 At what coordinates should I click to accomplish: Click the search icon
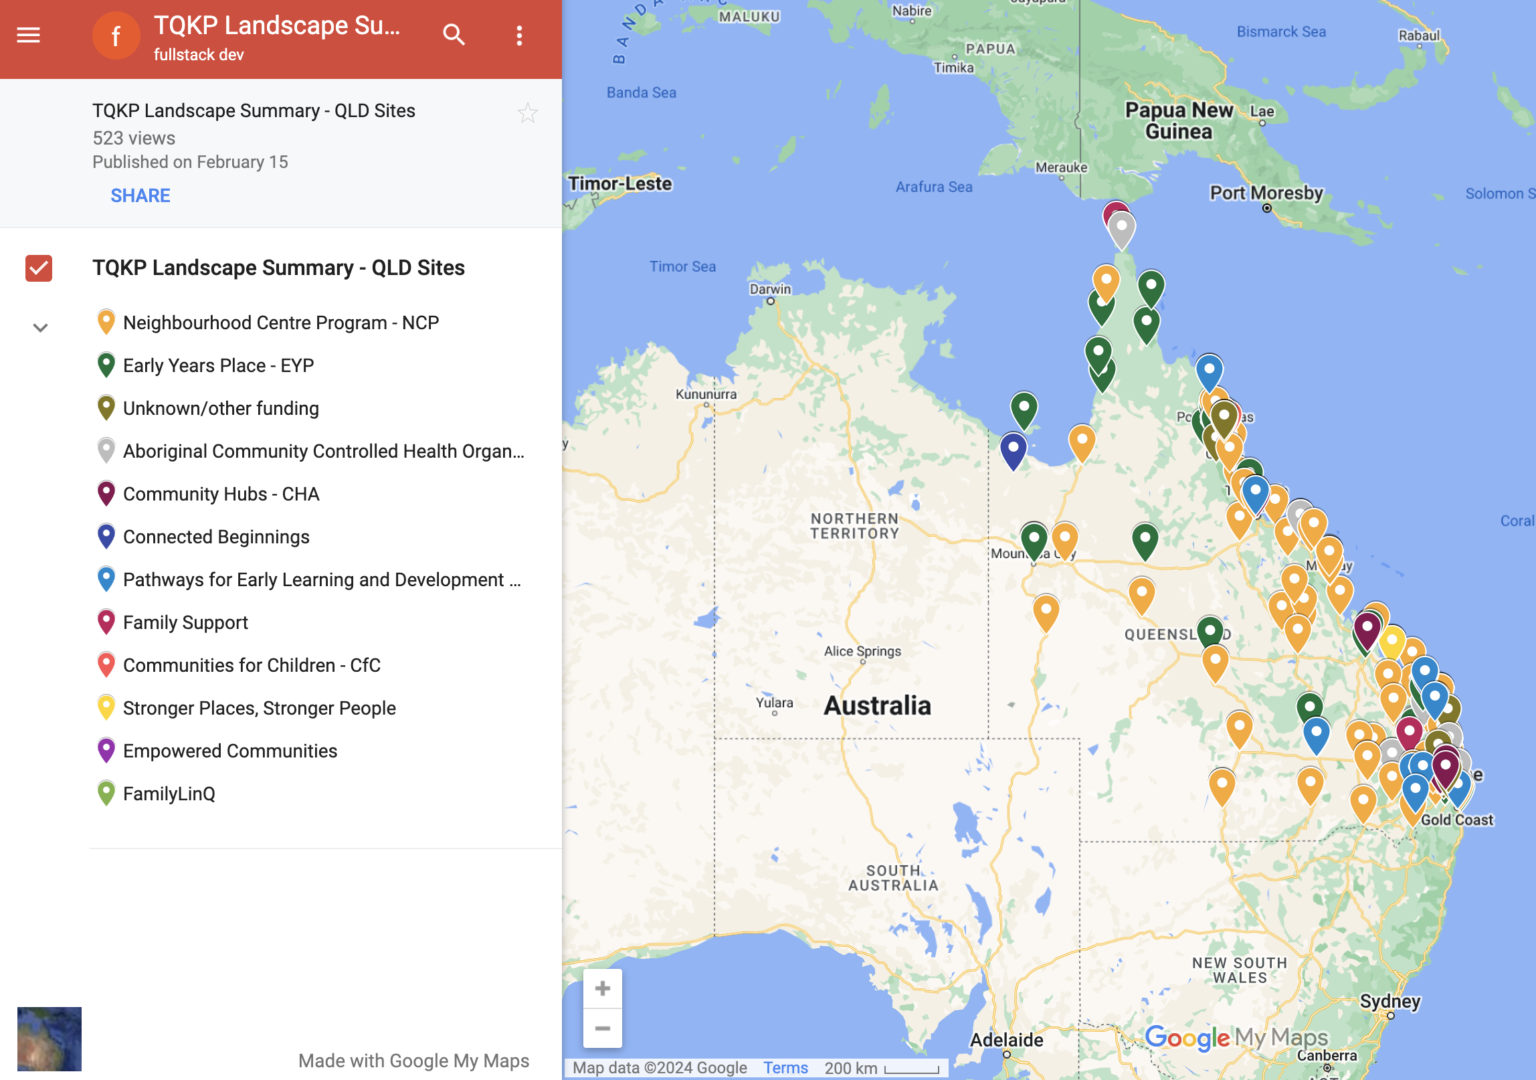pyautogui.click(x=454, y=35)
